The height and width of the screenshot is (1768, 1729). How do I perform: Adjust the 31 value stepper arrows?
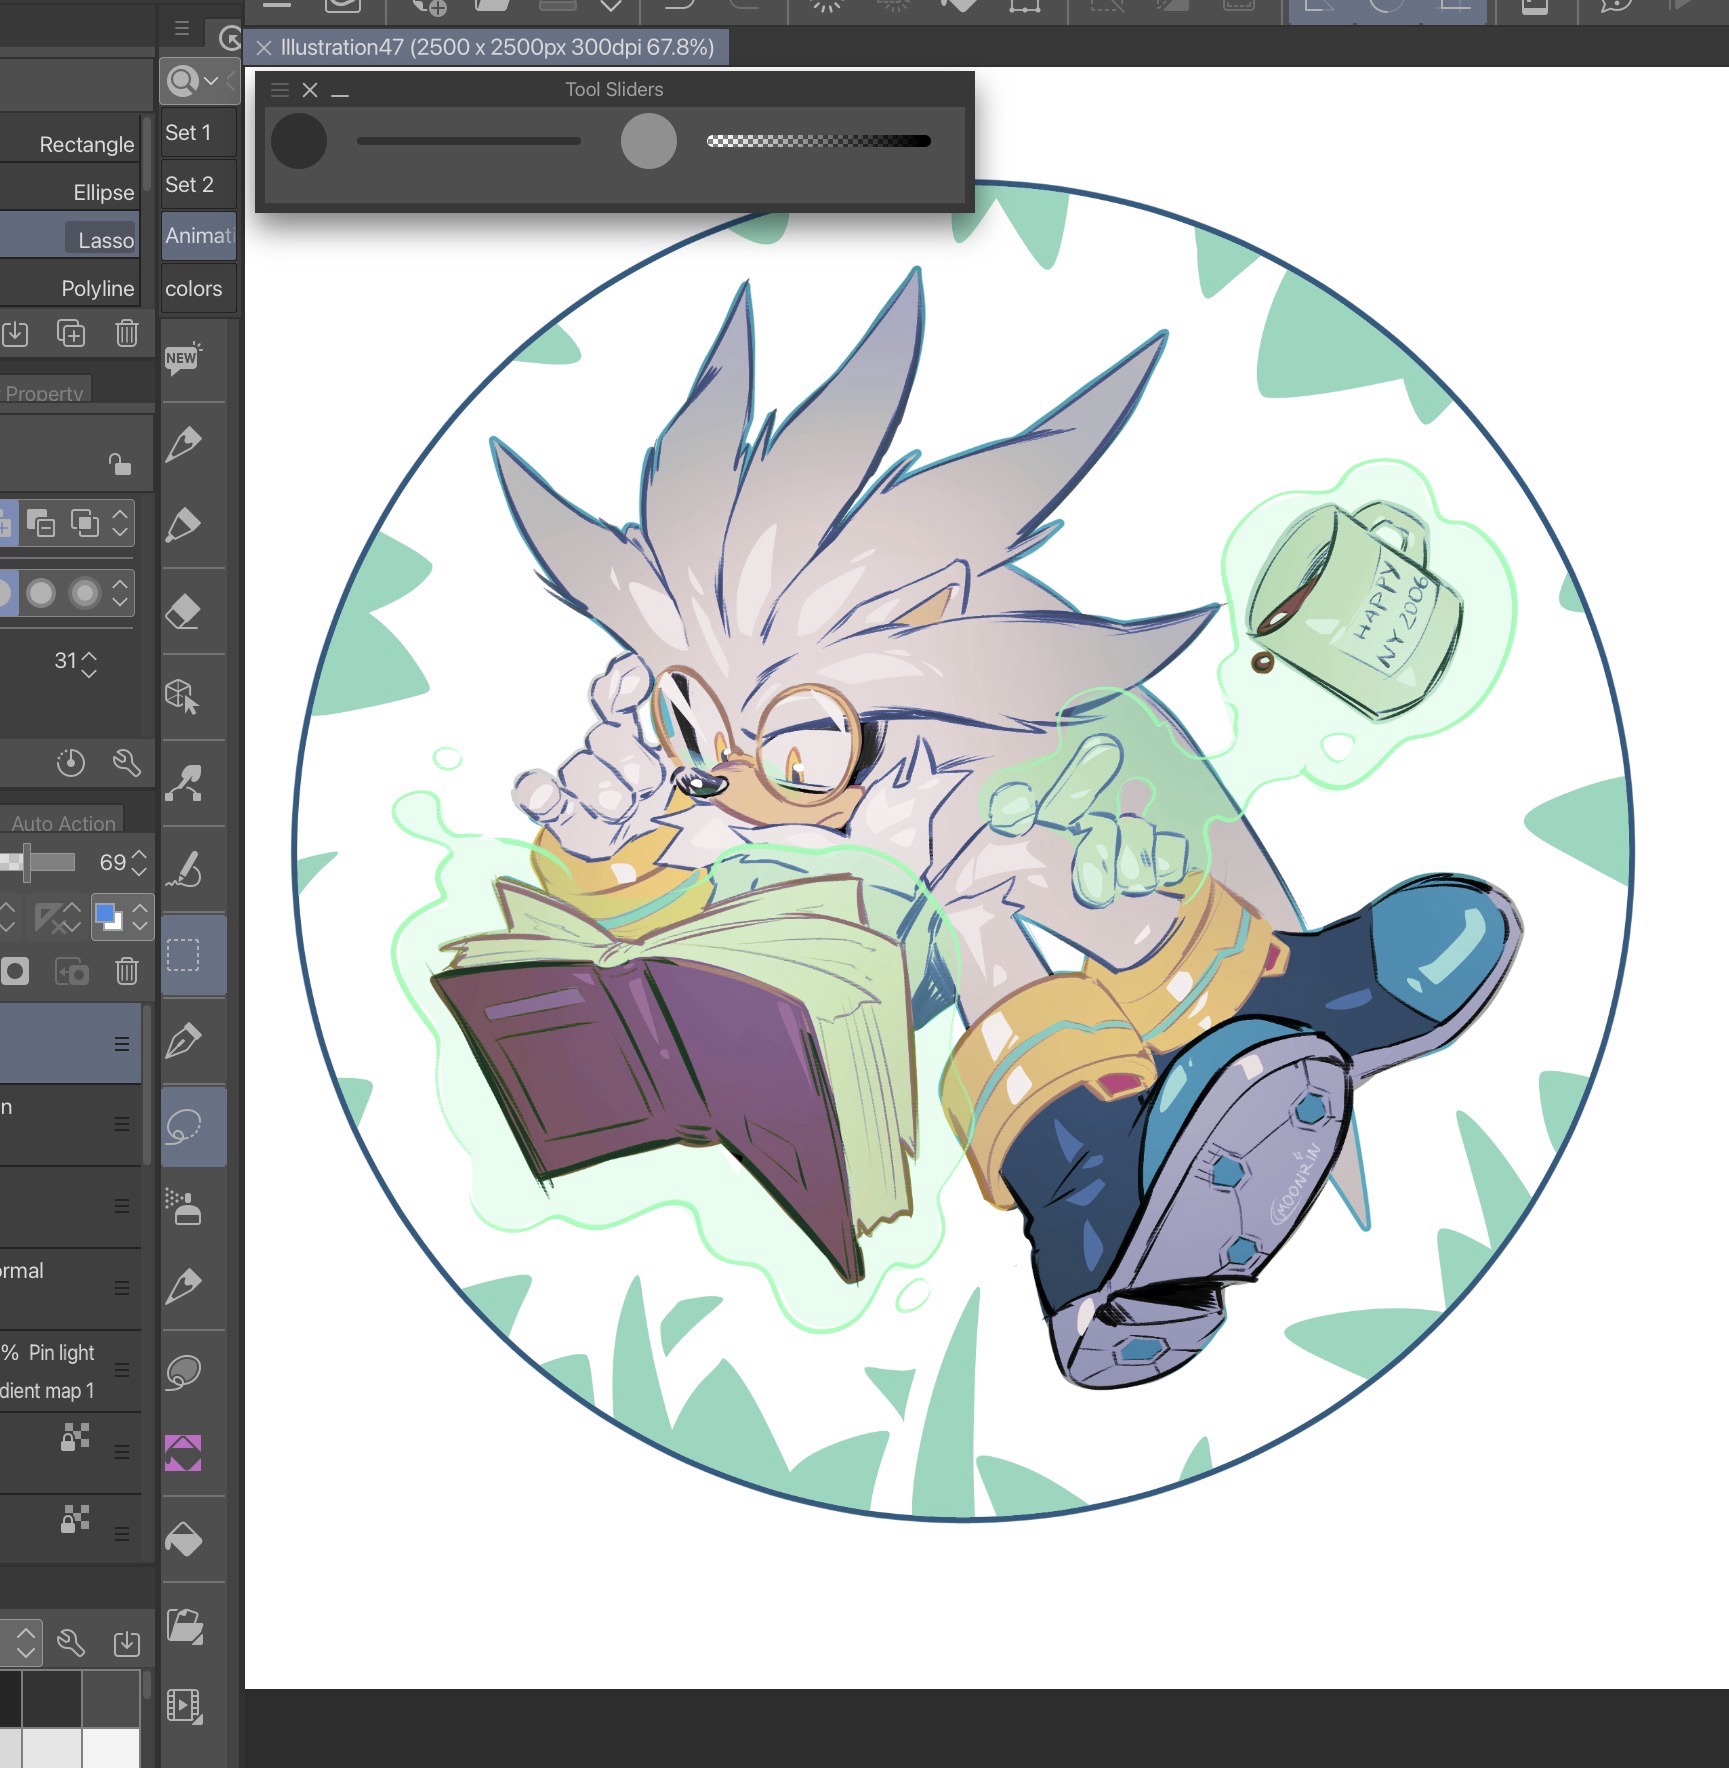pos(89,663)
